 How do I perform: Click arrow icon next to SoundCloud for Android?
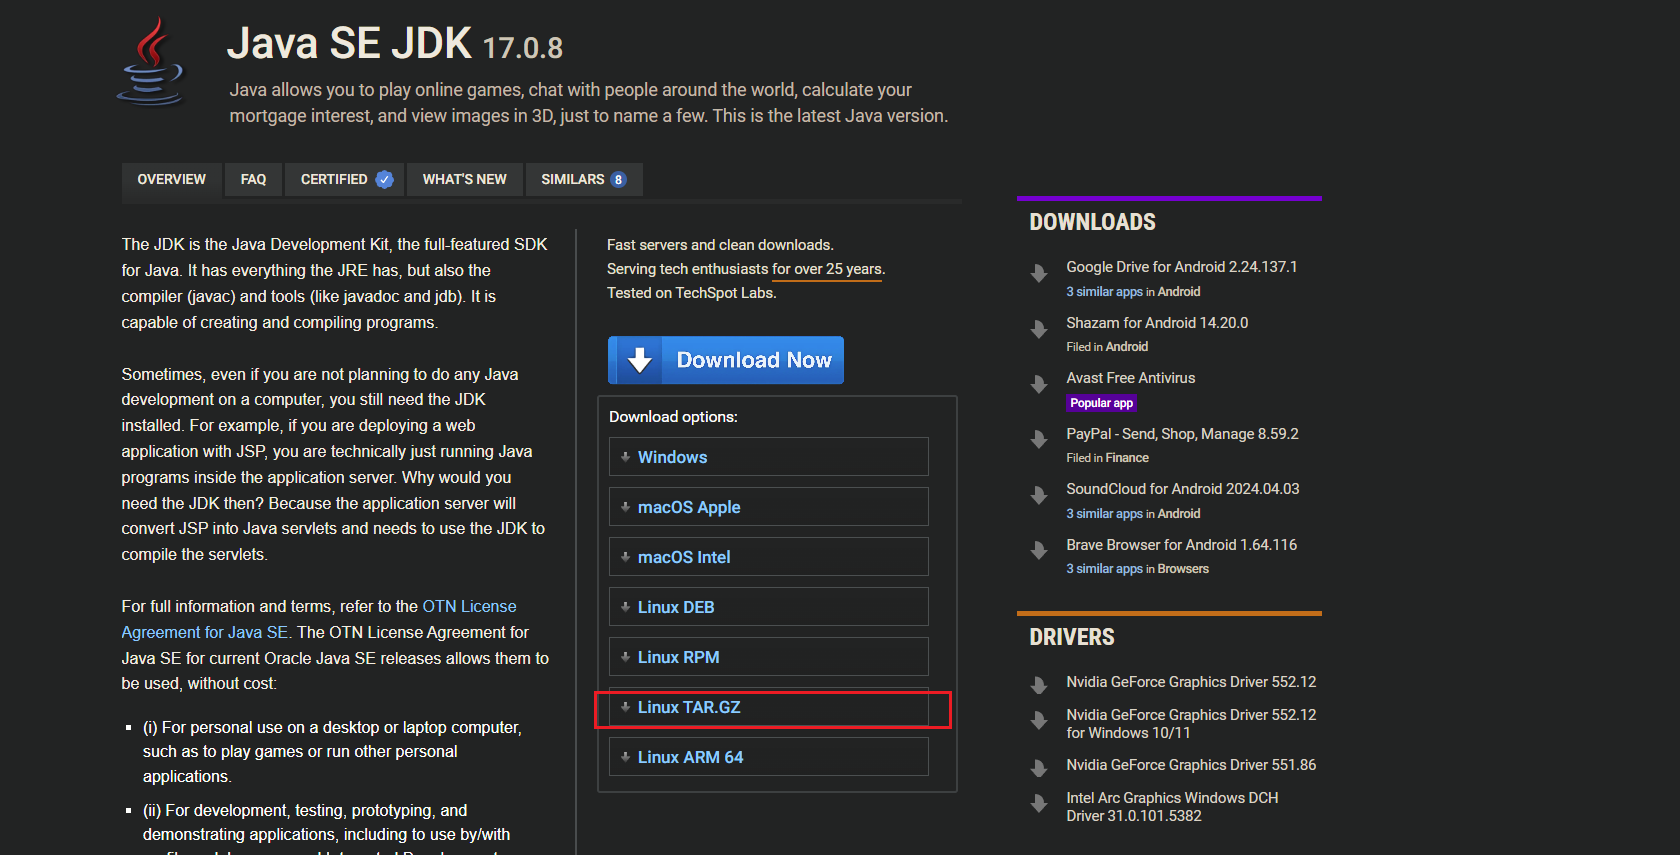coord(1039,495)
